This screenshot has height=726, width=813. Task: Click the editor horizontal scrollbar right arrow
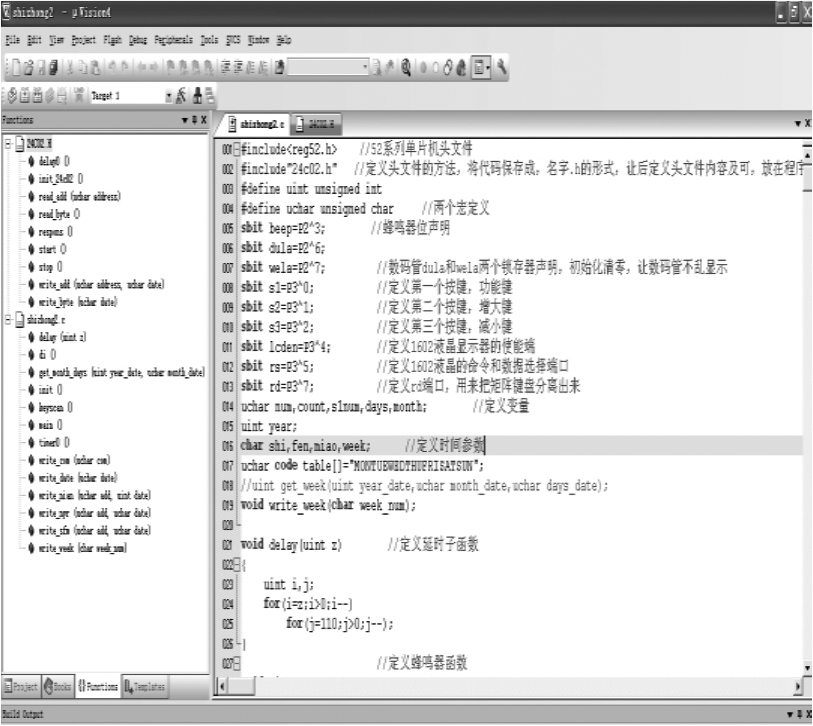(798, 687)
